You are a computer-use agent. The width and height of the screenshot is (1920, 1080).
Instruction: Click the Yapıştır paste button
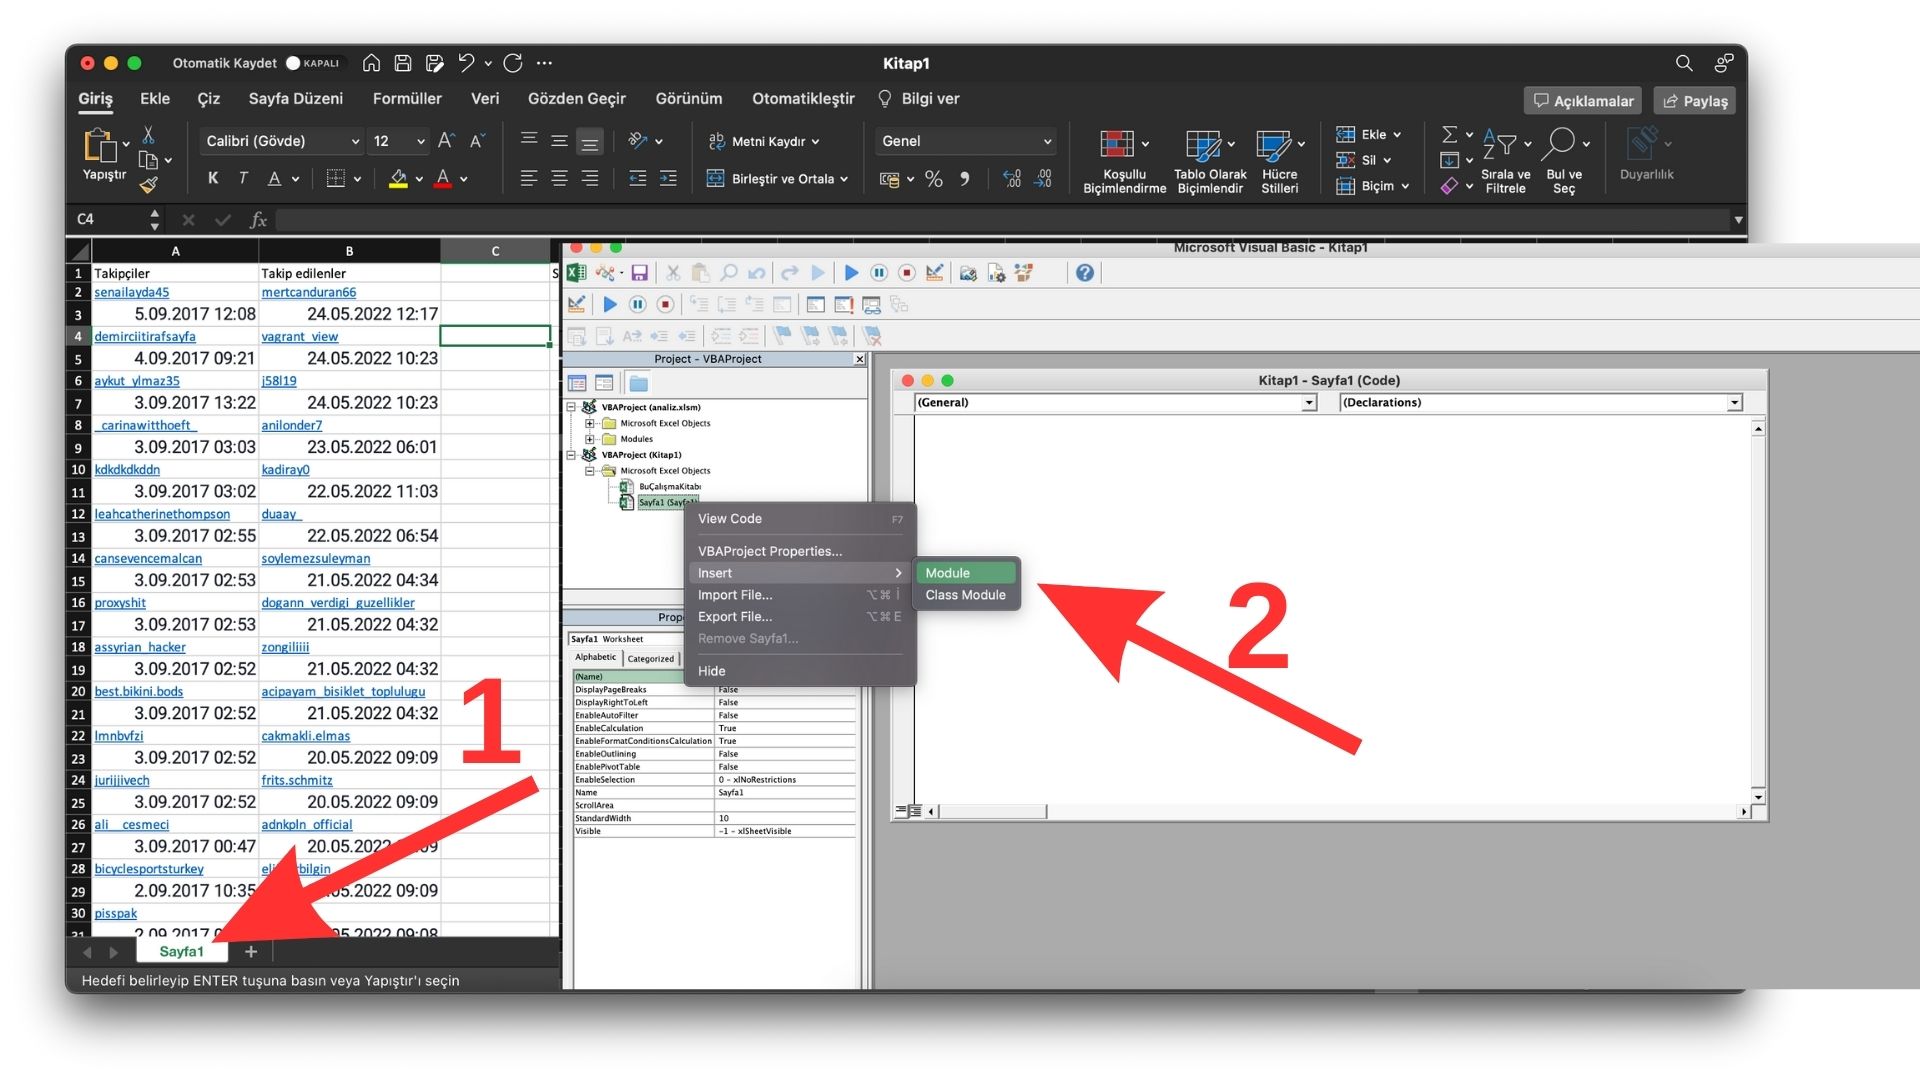[x=104, y=155]
